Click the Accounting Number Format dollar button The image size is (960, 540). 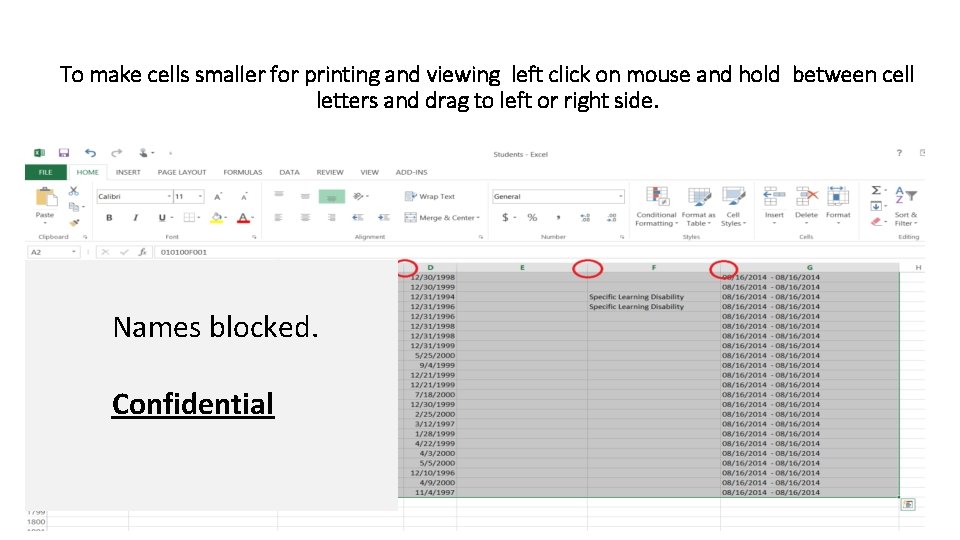[x=505, y=217]
